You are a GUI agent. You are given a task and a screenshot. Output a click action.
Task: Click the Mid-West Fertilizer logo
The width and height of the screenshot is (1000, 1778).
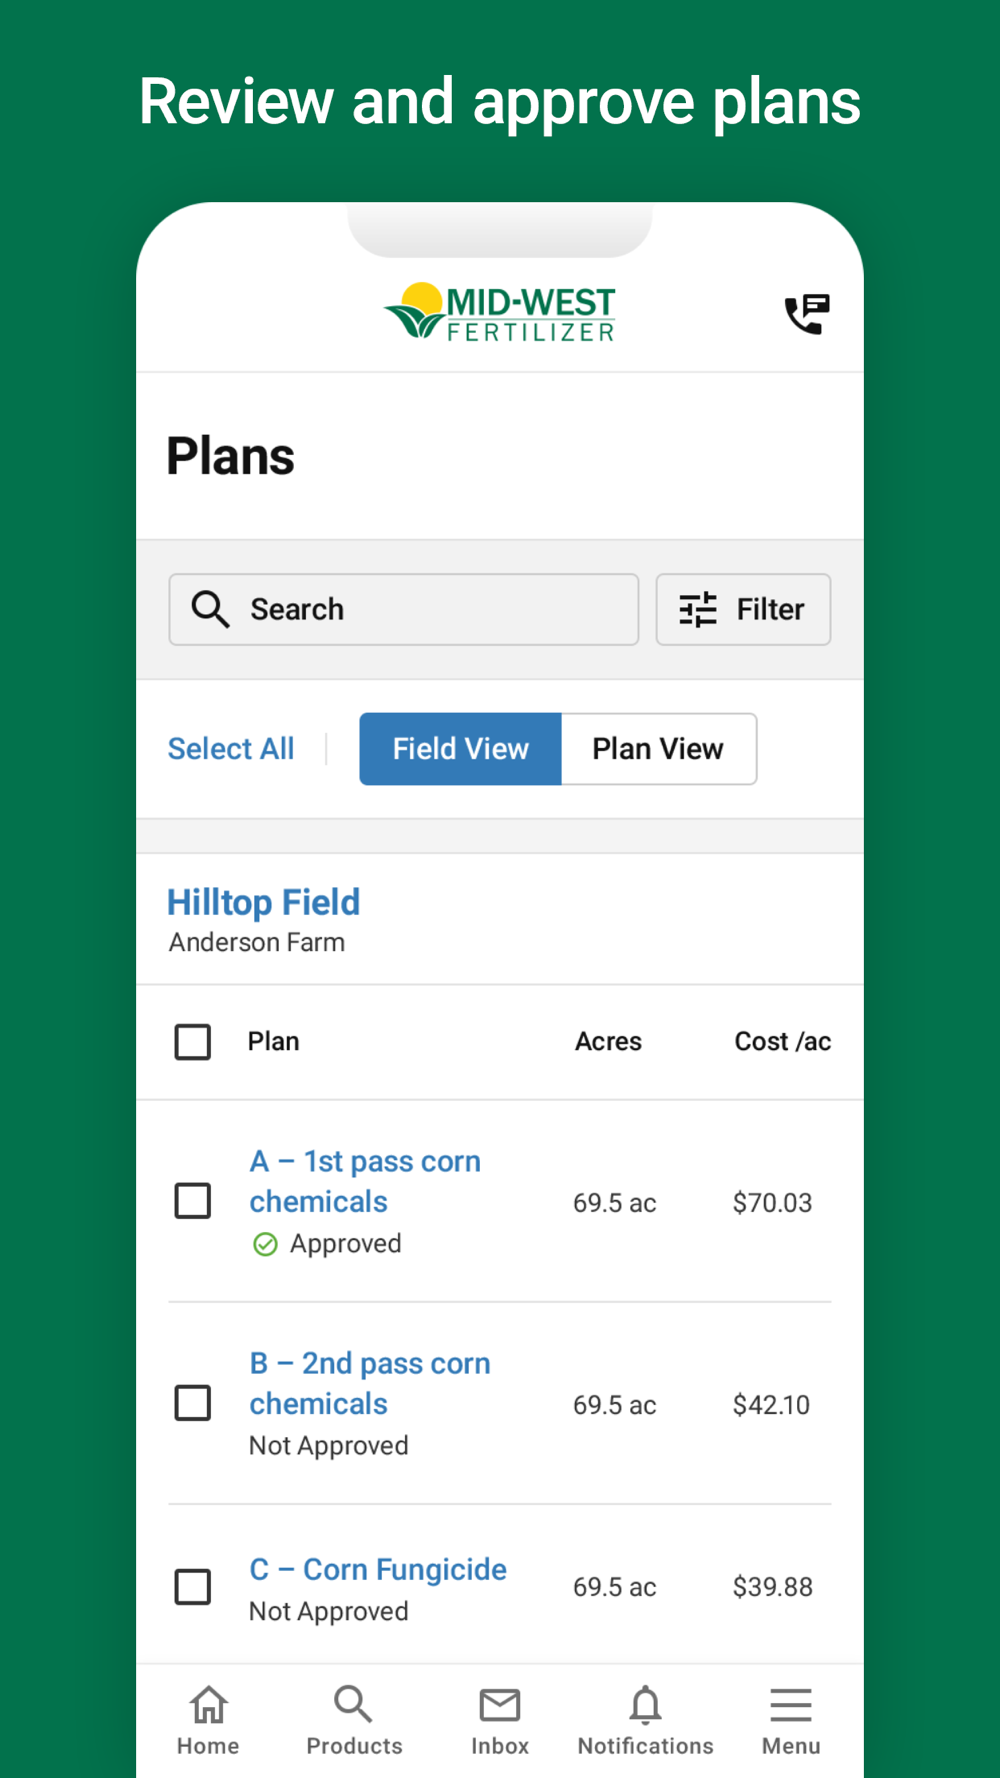click(500, 313)
